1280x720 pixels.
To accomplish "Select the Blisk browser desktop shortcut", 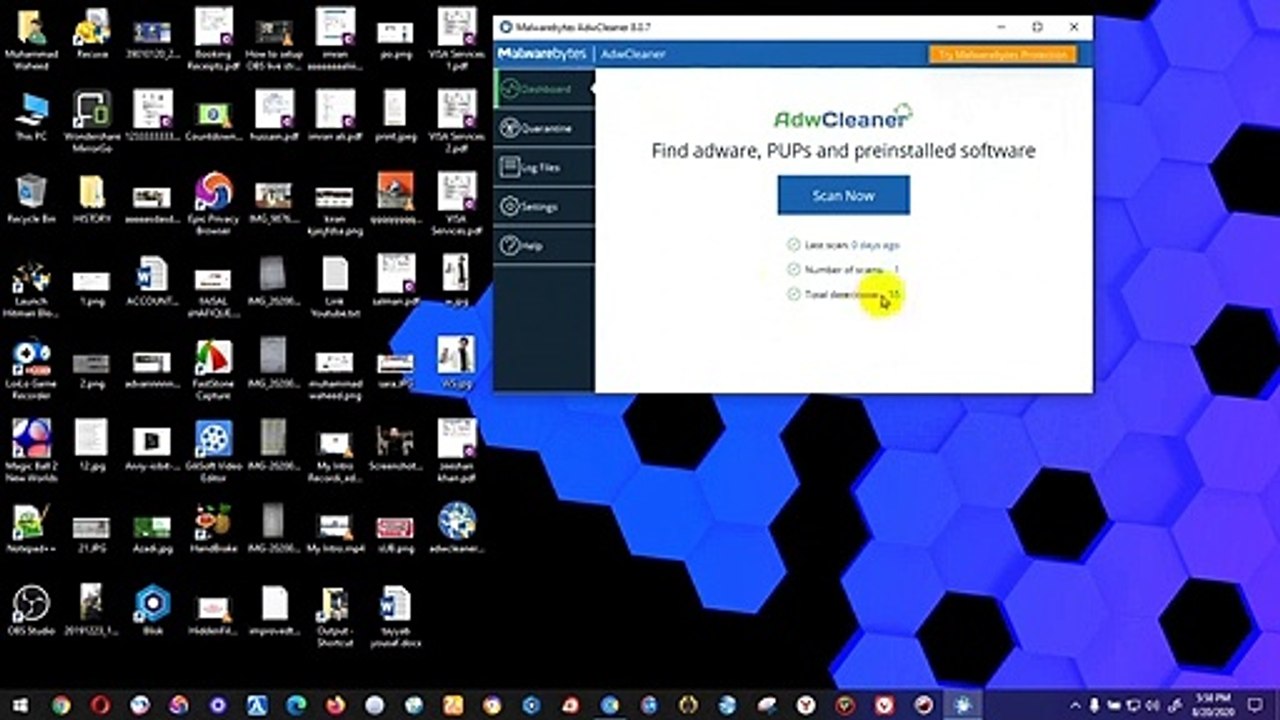I will pos(152,610).
